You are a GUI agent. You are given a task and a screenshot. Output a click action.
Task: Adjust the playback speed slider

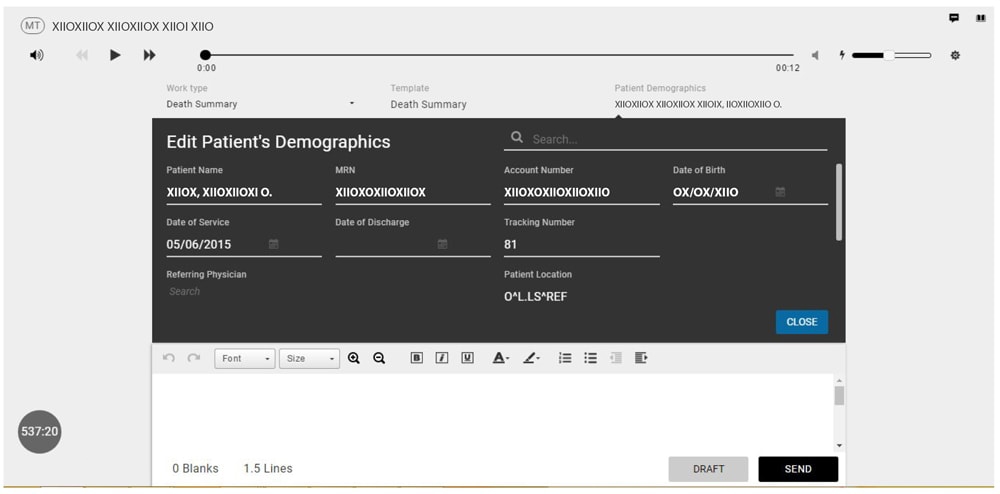point(891,55)
